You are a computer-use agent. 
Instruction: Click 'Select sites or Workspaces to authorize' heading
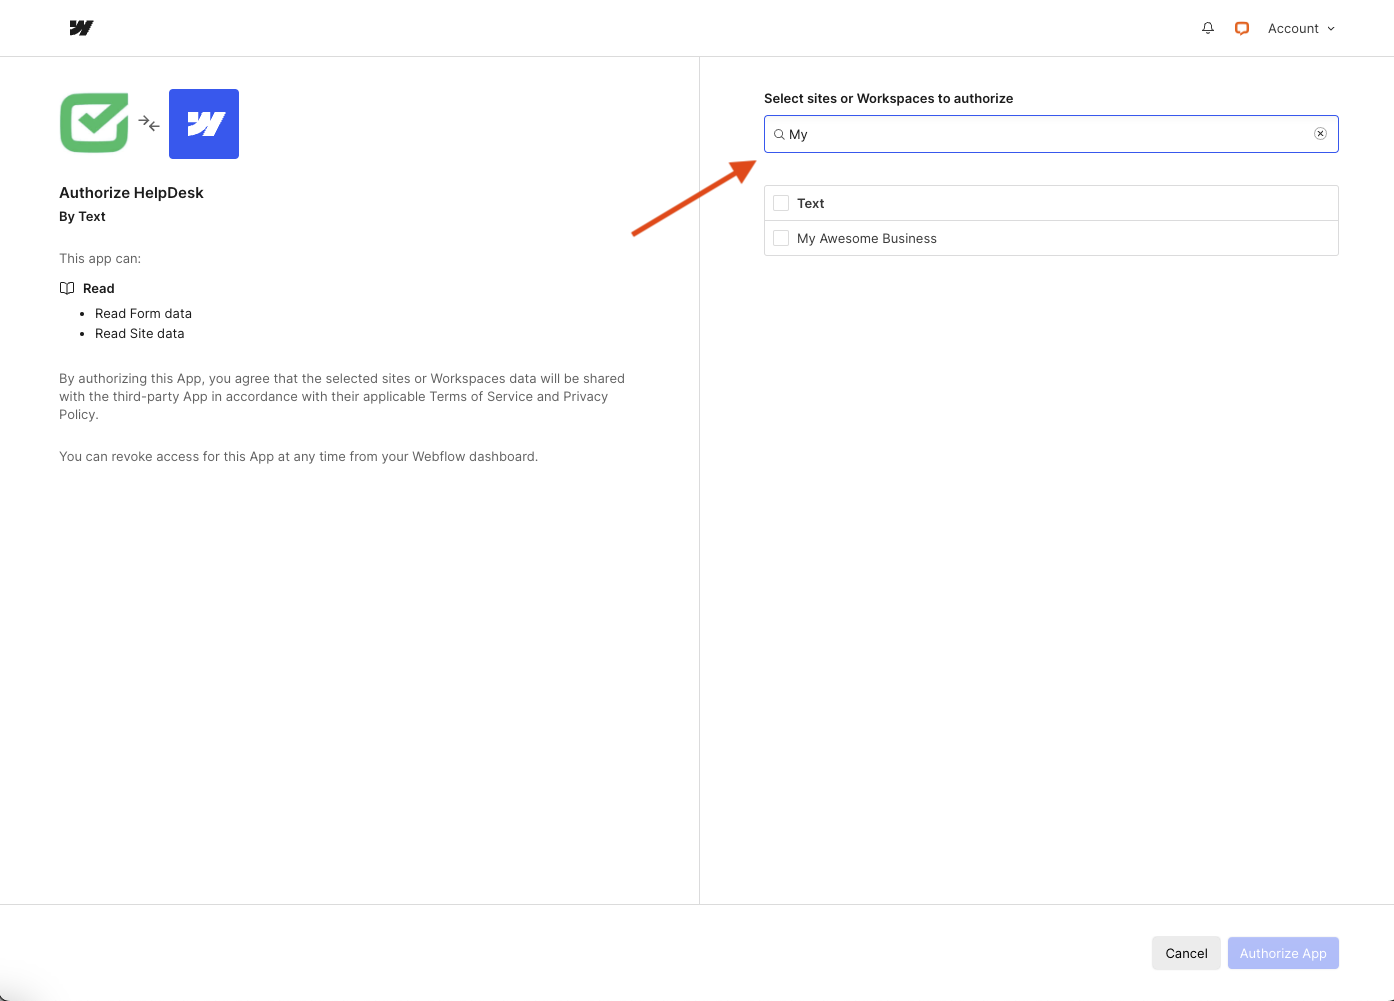point(888,98)
